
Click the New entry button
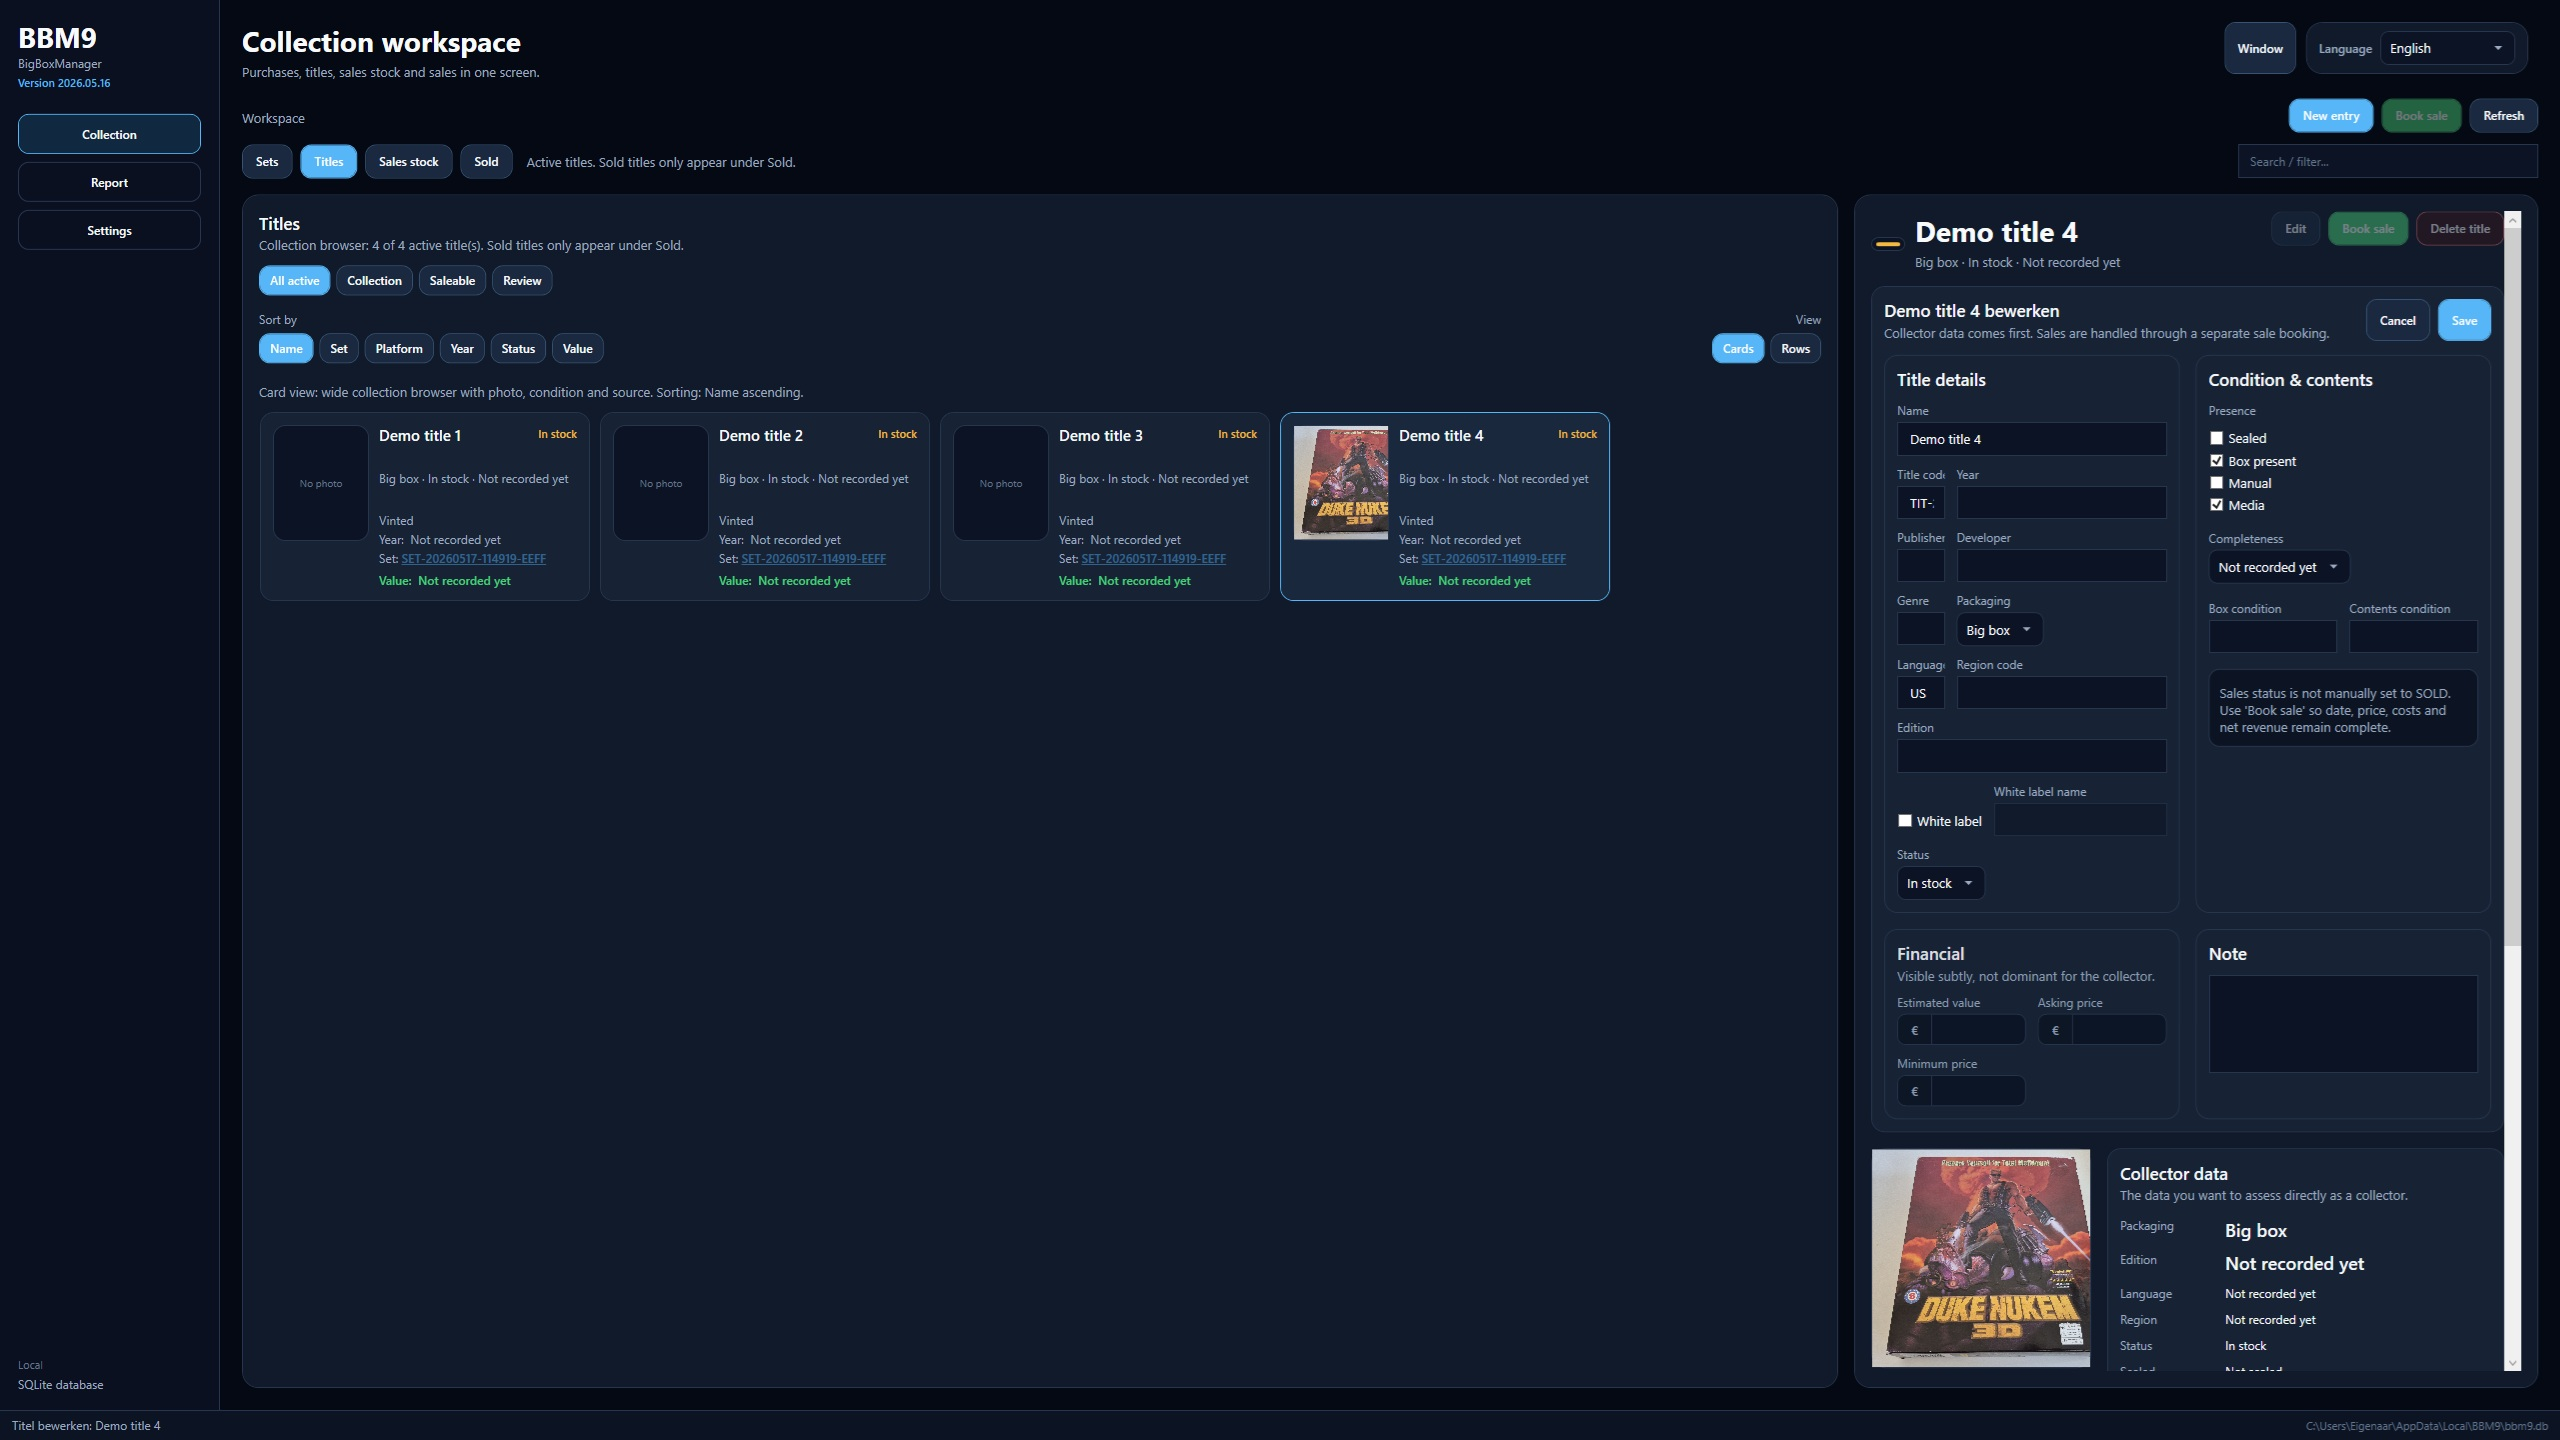2330,116
